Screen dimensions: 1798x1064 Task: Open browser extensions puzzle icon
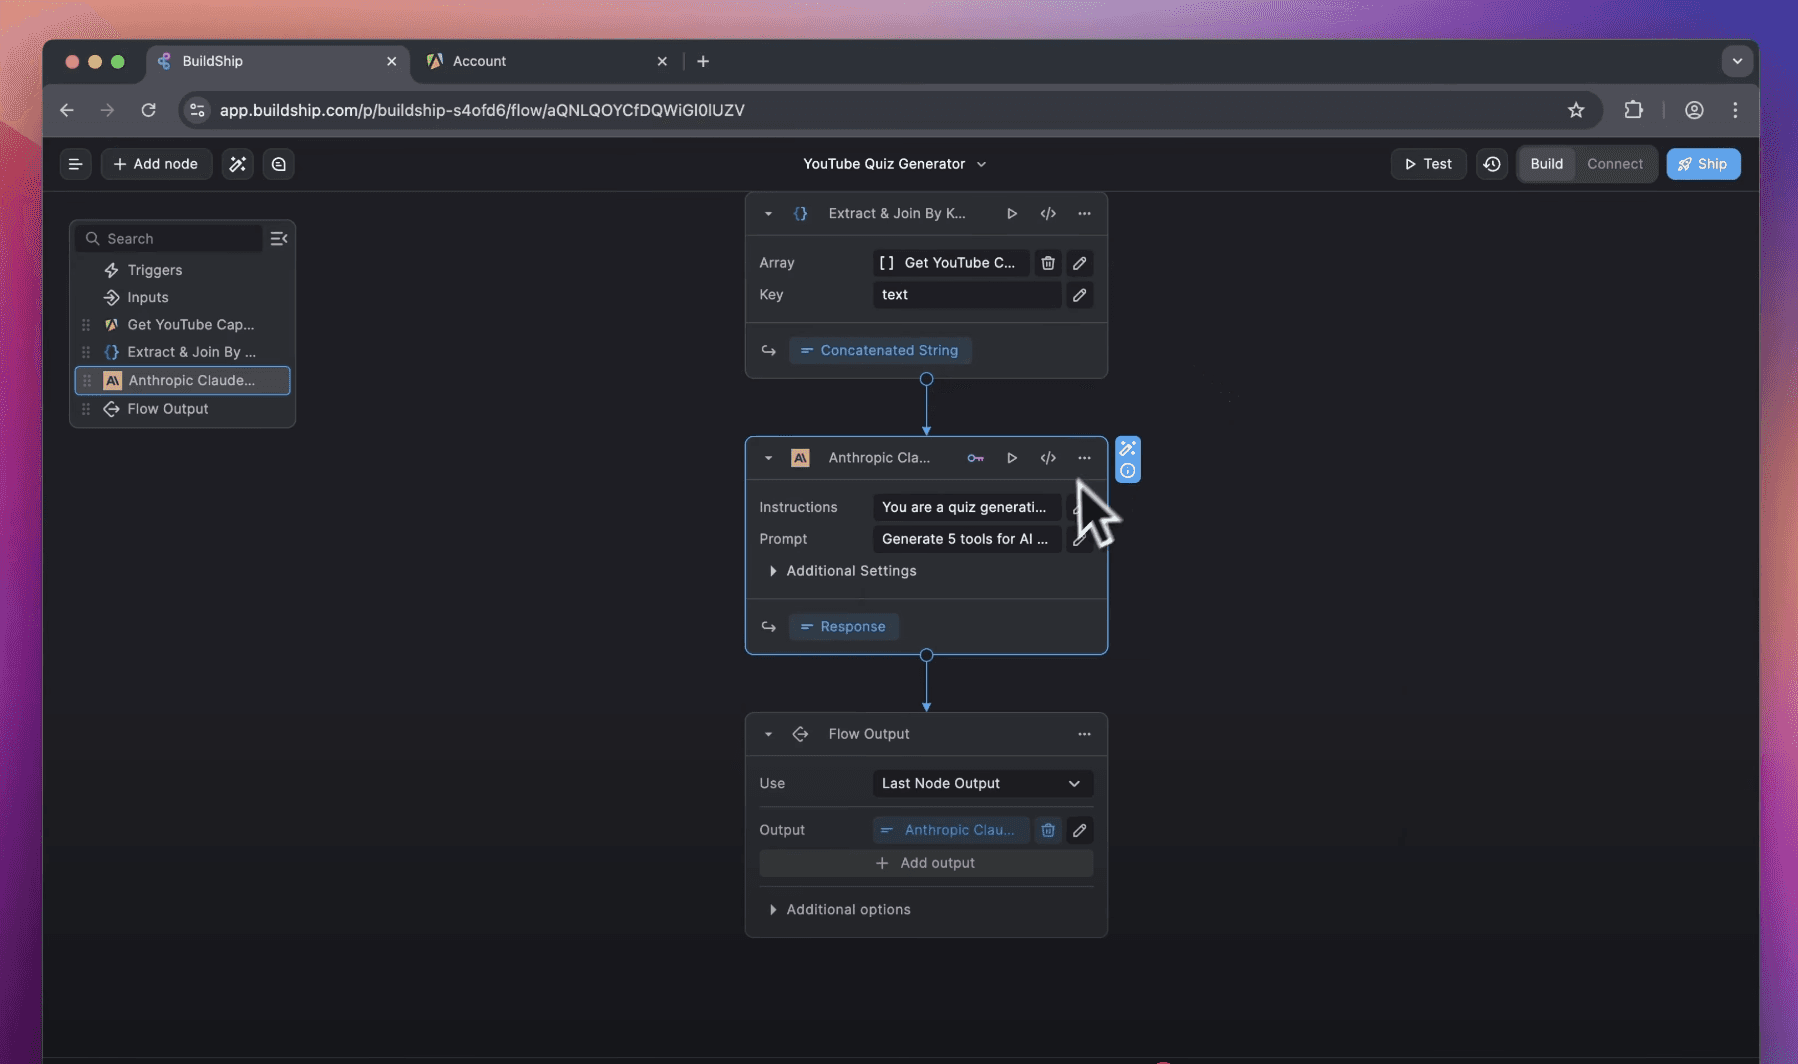coord(1634,110)
